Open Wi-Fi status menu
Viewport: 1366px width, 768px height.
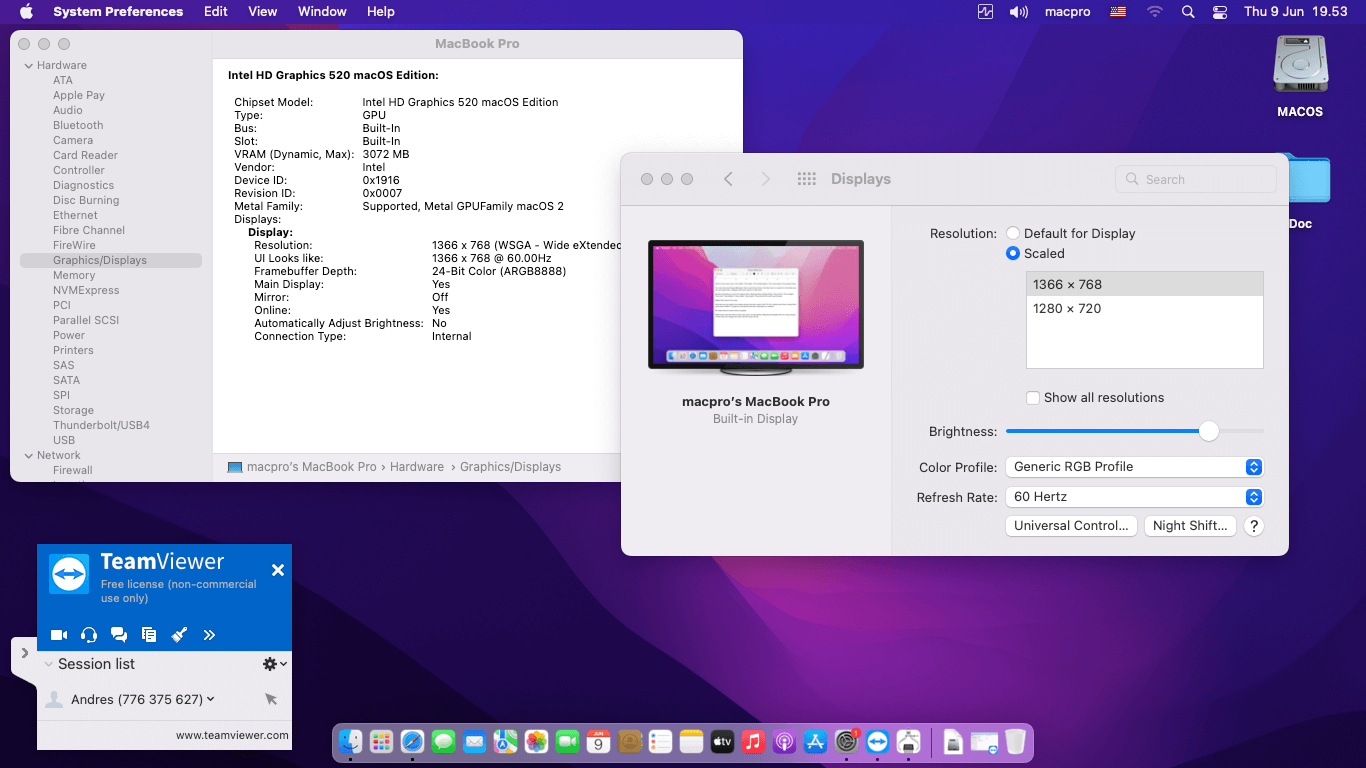point(1155,12)
